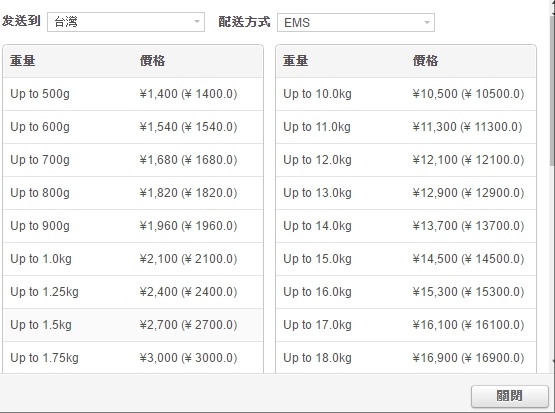Image resolution: width=555 pixels, height=413 pixels.
Task: Select the Up to 10.0kg row
Action: click(406, 94)
